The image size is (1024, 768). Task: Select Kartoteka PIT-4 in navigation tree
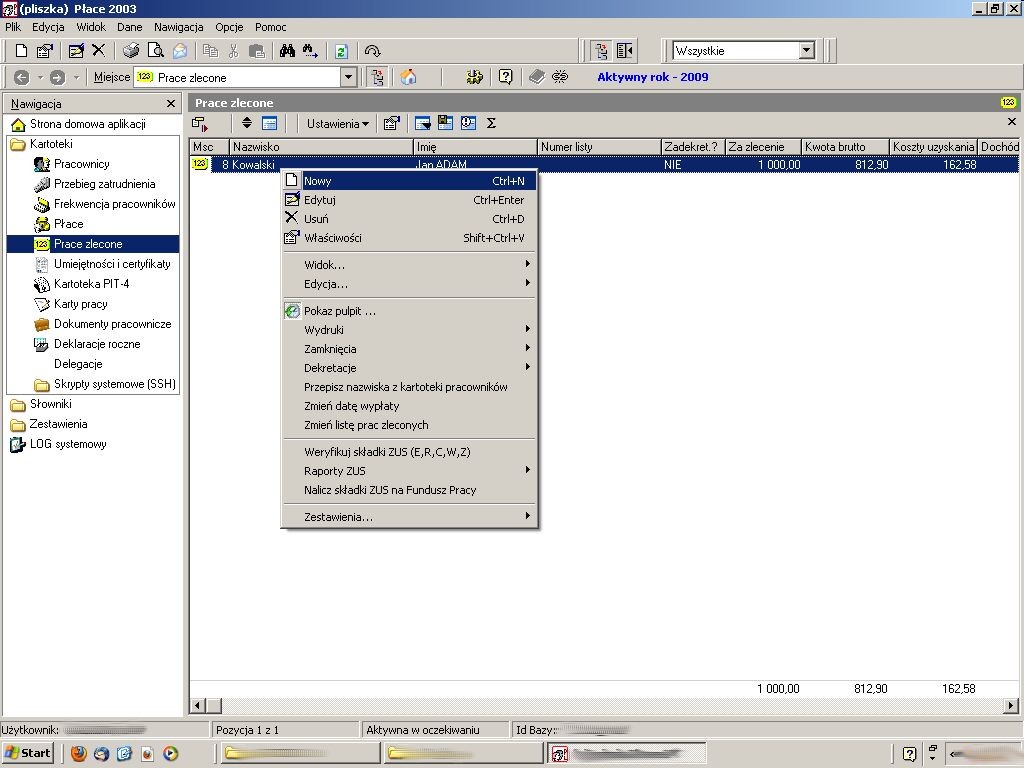(x=91, y=284)
